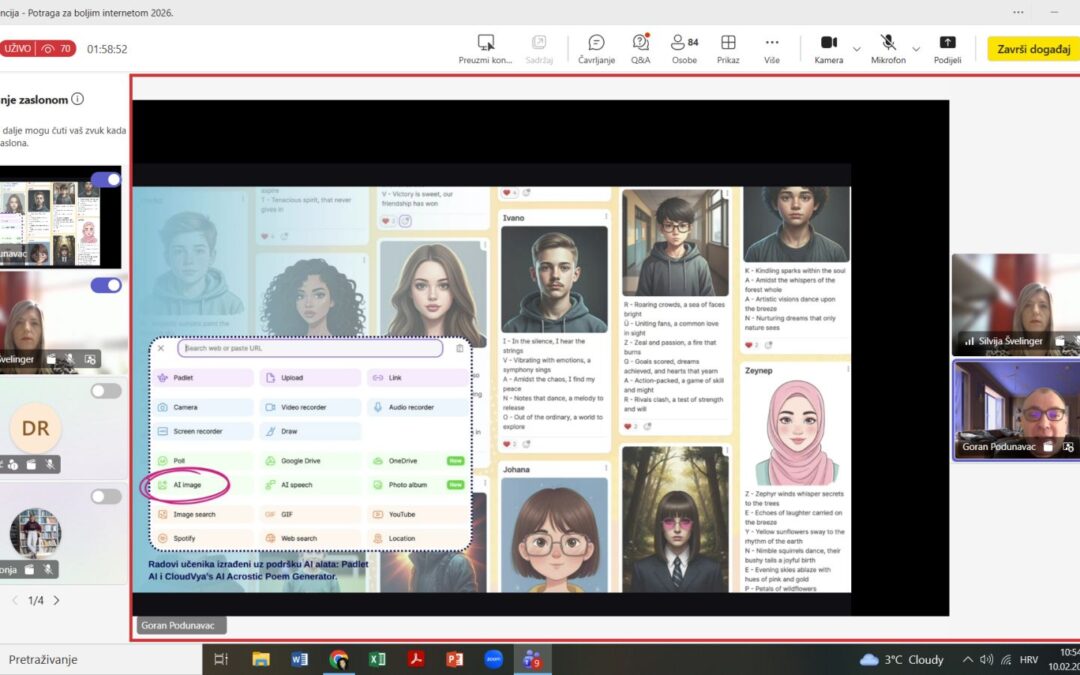Open Excel from the Windows taskbar

[x=377, y=659]
